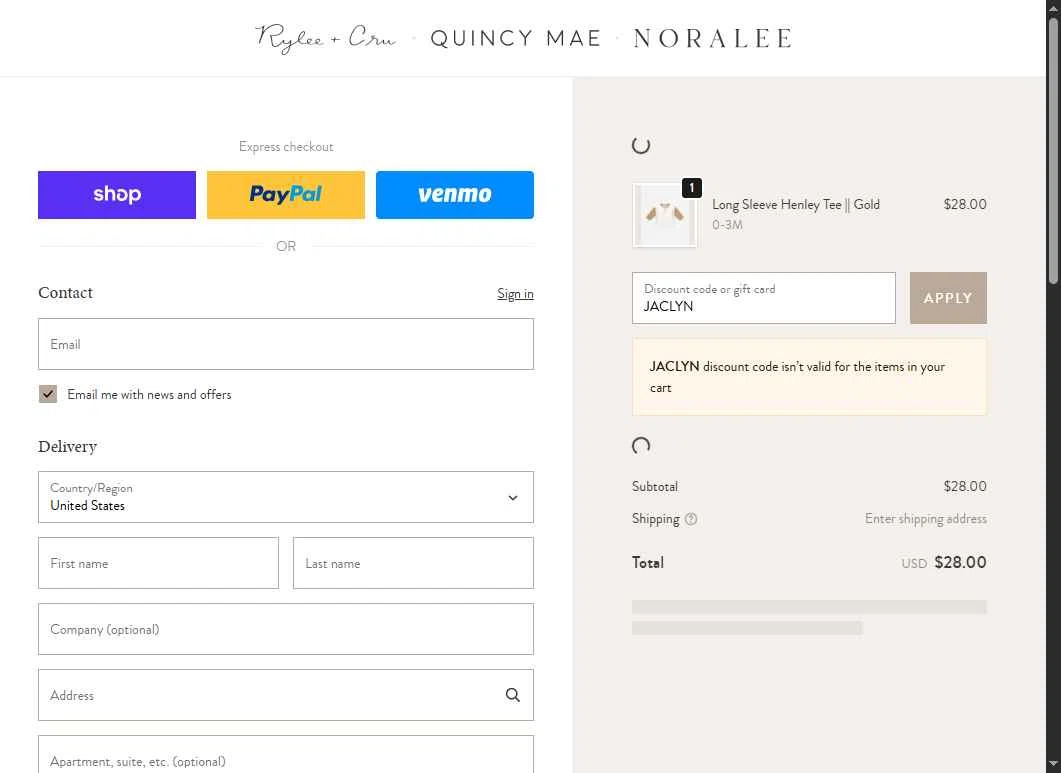Screen dimensions: 1061x773
Task: Click the Rylee + Cru logo
Action: tap(325, 39)
